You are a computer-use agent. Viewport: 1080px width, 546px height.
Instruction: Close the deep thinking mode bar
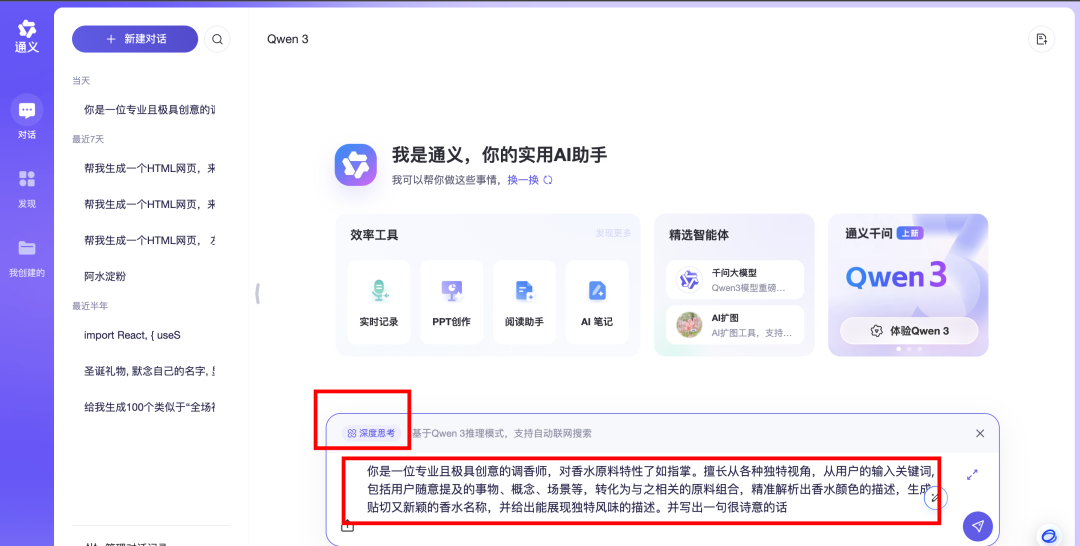click(979, 433)
